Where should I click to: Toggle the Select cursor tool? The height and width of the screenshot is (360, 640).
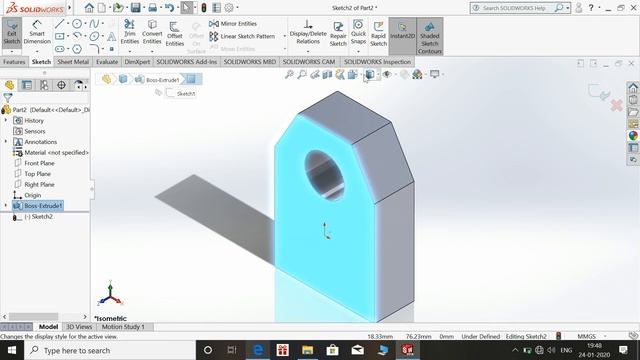pyautogui.click(x=186, y=8)
